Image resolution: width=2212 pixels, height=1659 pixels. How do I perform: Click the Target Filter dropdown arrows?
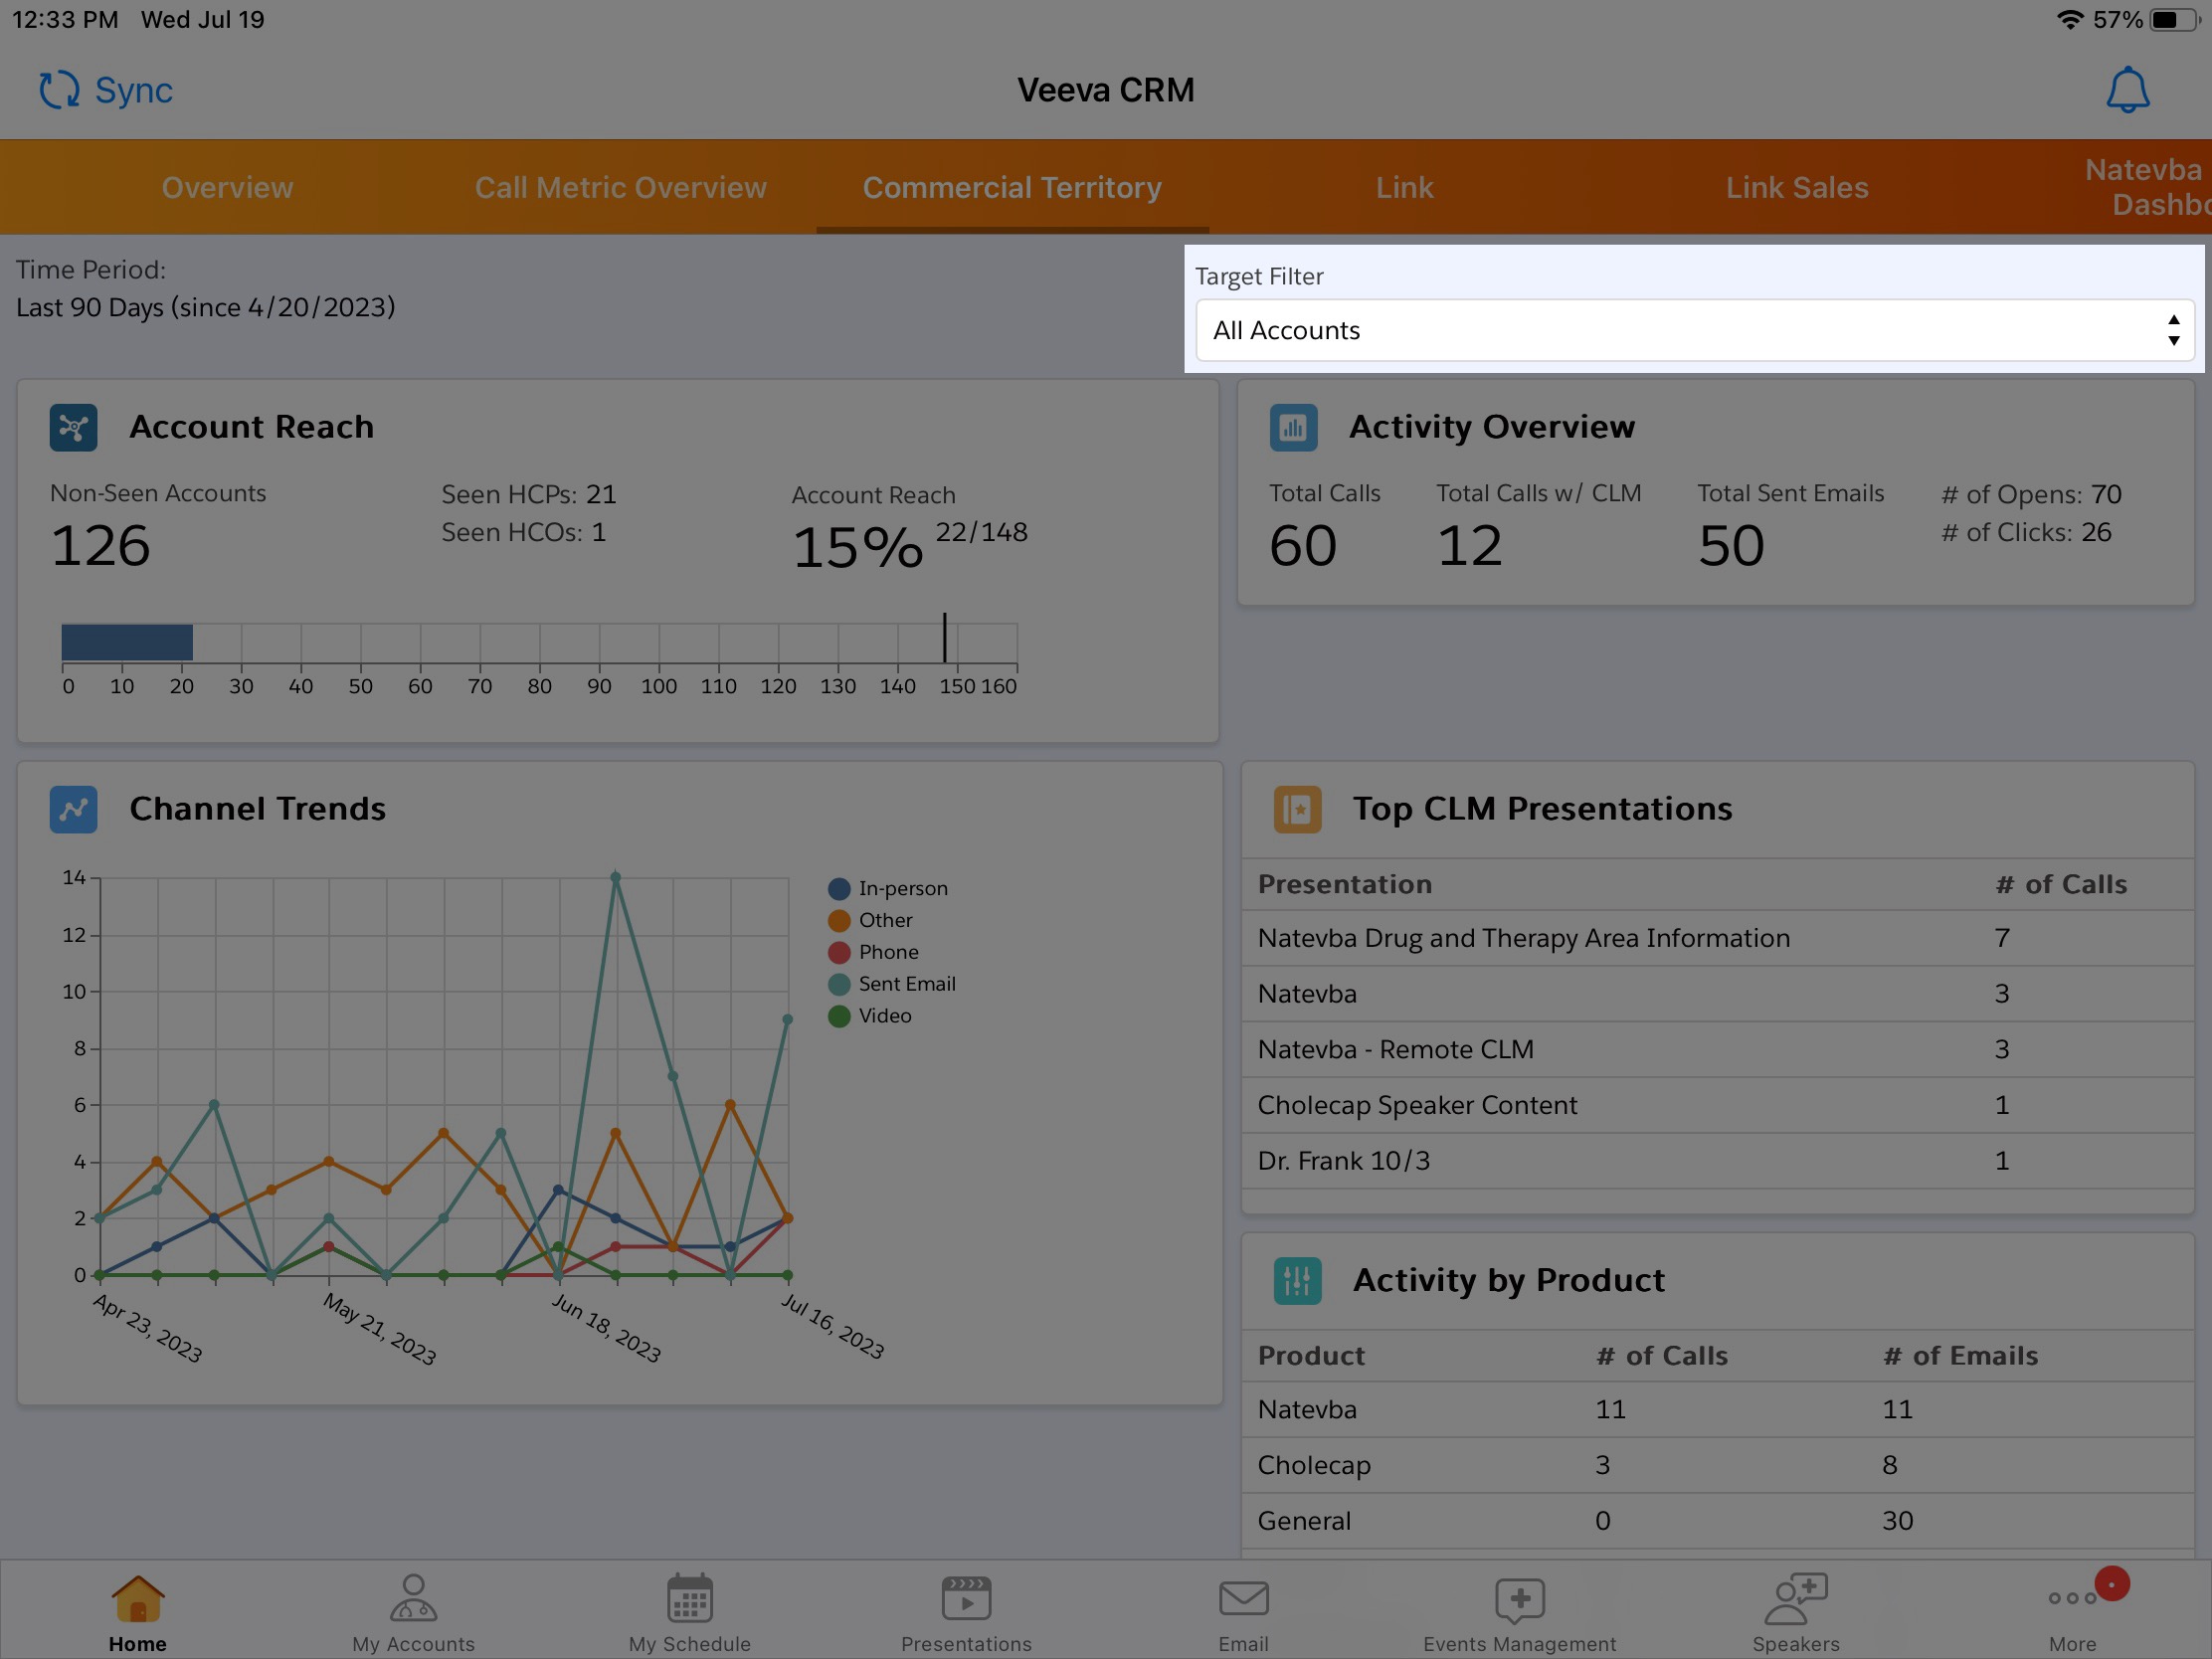(x=2173, y=331)
